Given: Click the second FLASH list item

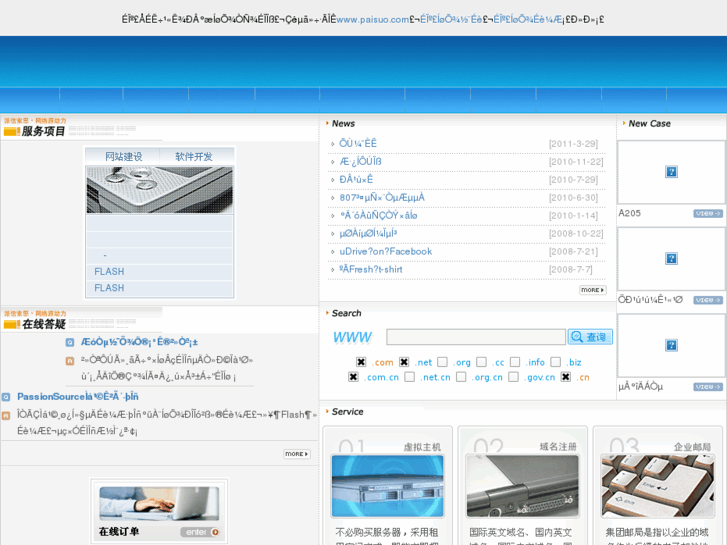Looking at the screenshot, I should coord(109,288).
